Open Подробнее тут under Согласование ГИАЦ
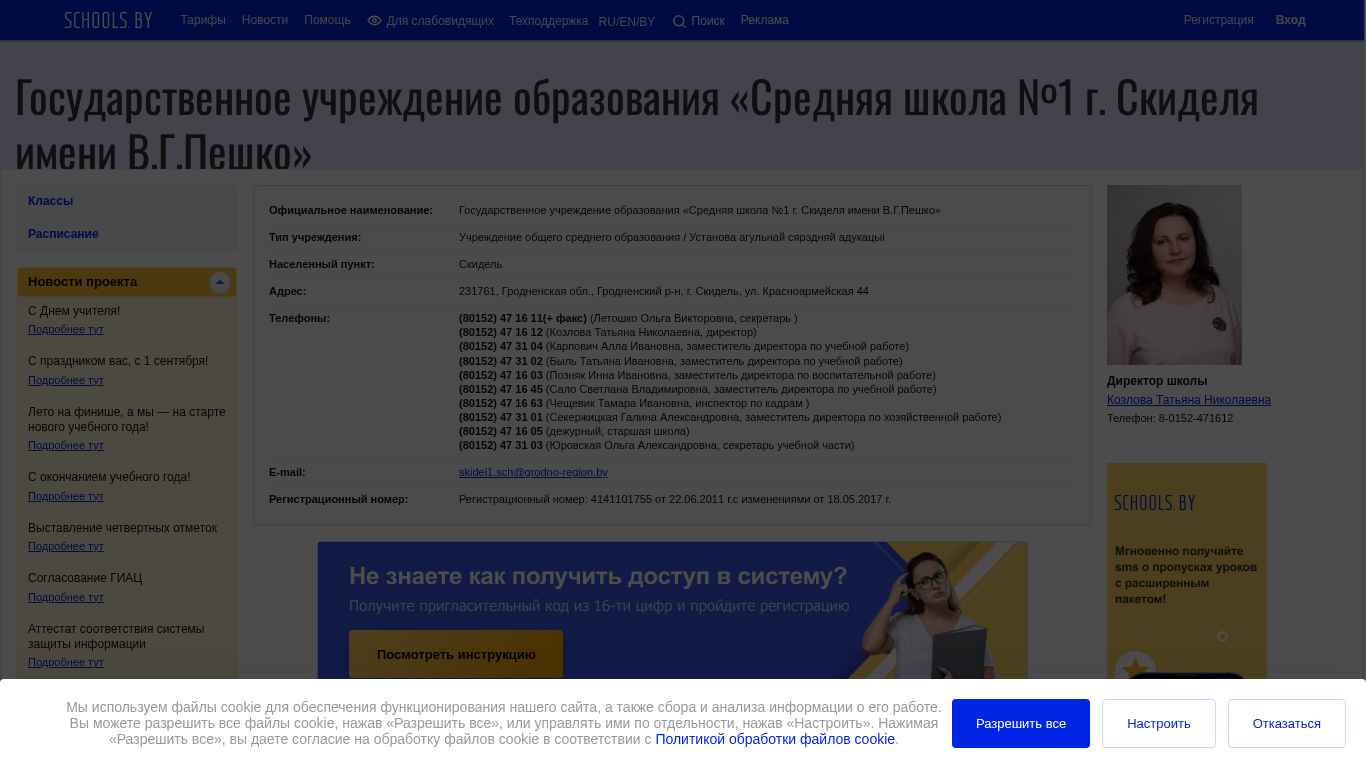The height and width of the screenshot is (768, 1366). coord(66,597)
